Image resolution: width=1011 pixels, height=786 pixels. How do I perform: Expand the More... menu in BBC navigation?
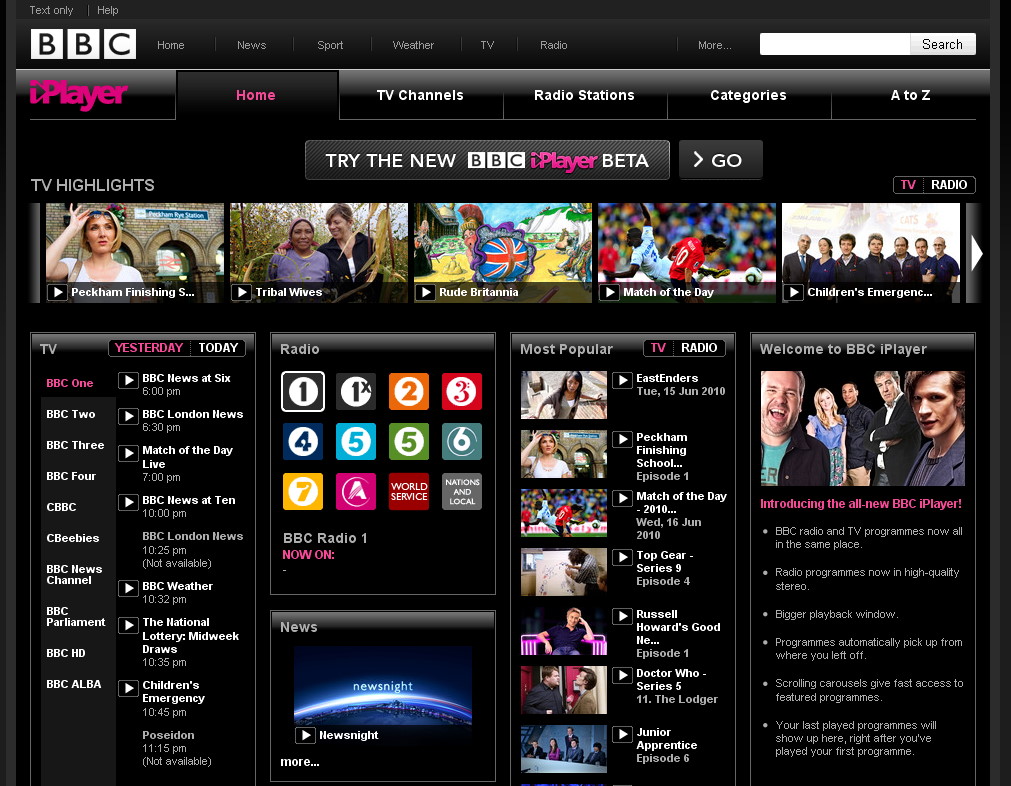(x=714, y=45)
